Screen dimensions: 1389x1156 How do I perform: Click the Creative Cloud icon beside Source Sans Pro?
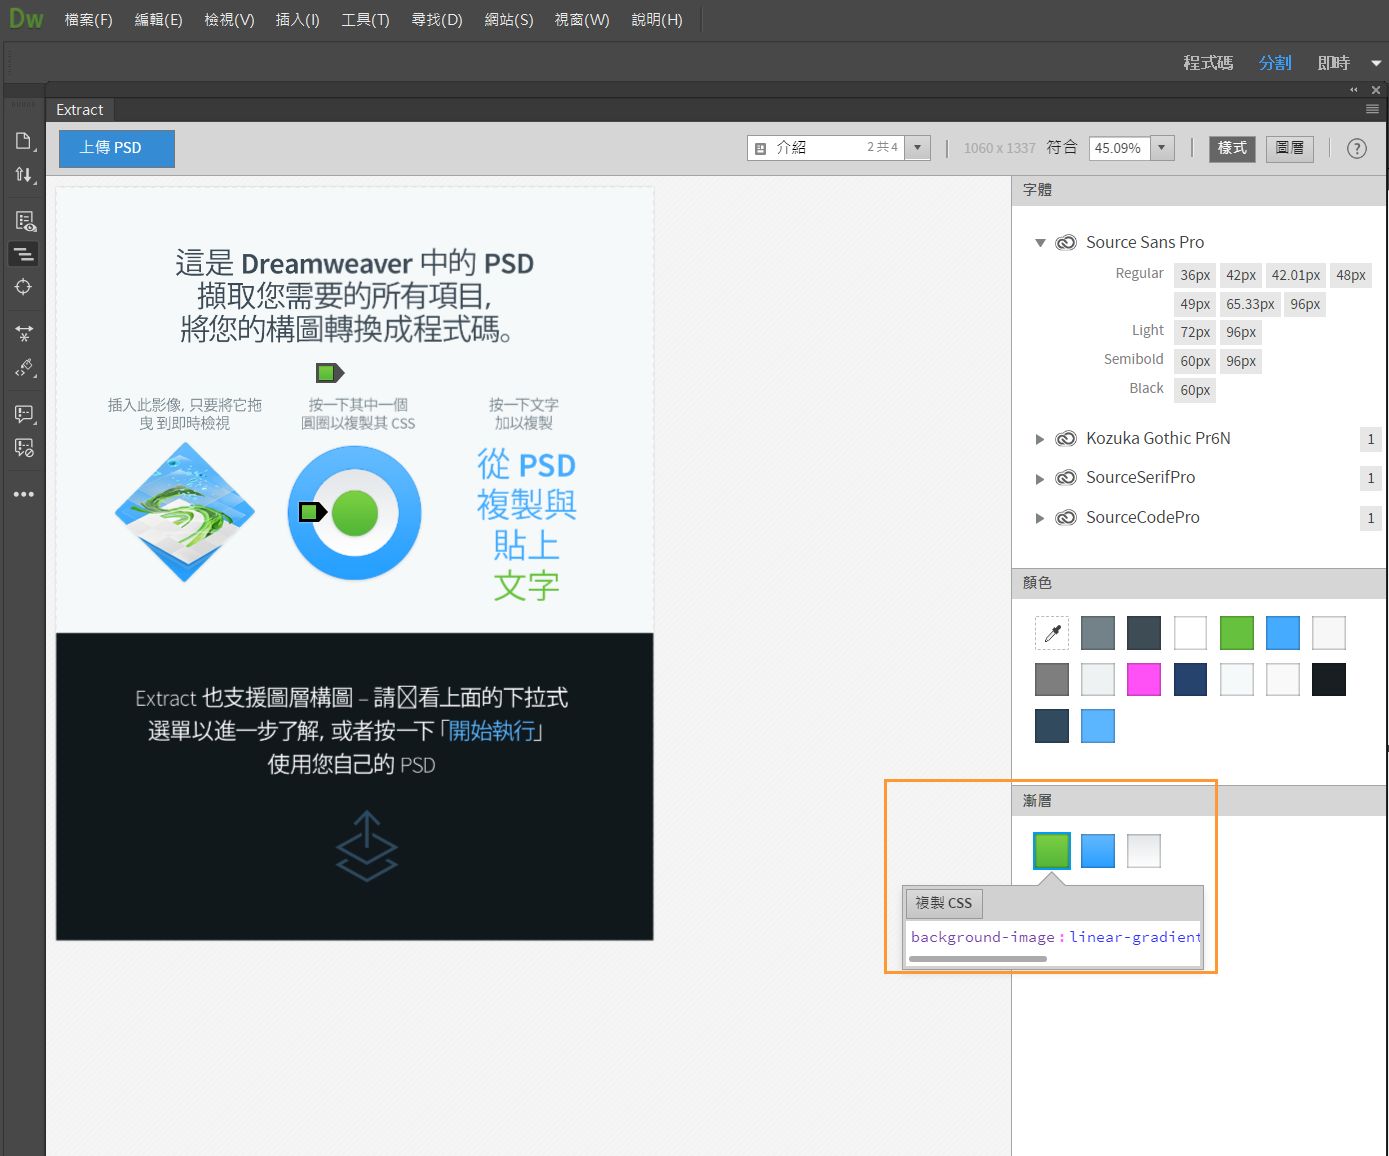(x=1067, y=242)
